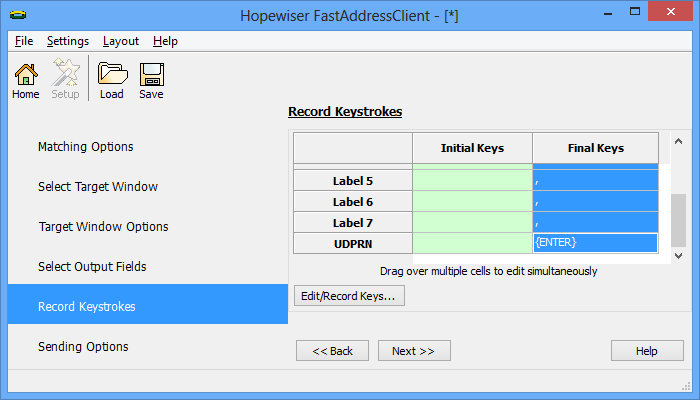This screenshot has height=400, width=700.
Task: Select the Initial Keys column header
Action: click(472, 148)
